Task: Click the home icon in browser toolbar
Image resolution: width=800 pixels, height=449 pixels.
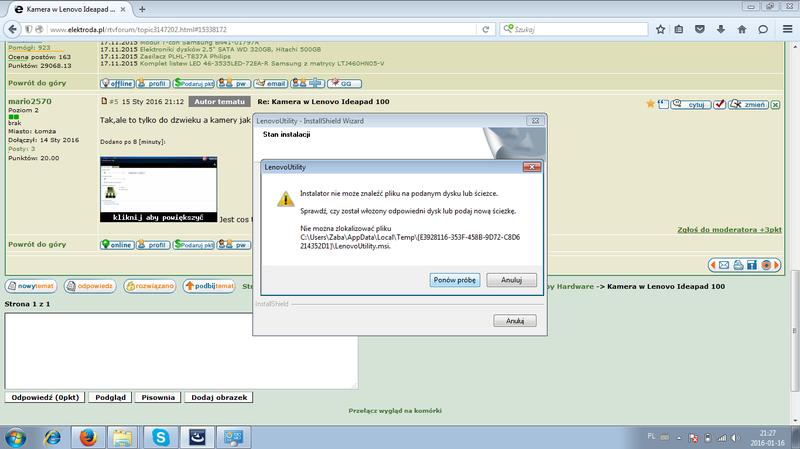Action: 742,29
